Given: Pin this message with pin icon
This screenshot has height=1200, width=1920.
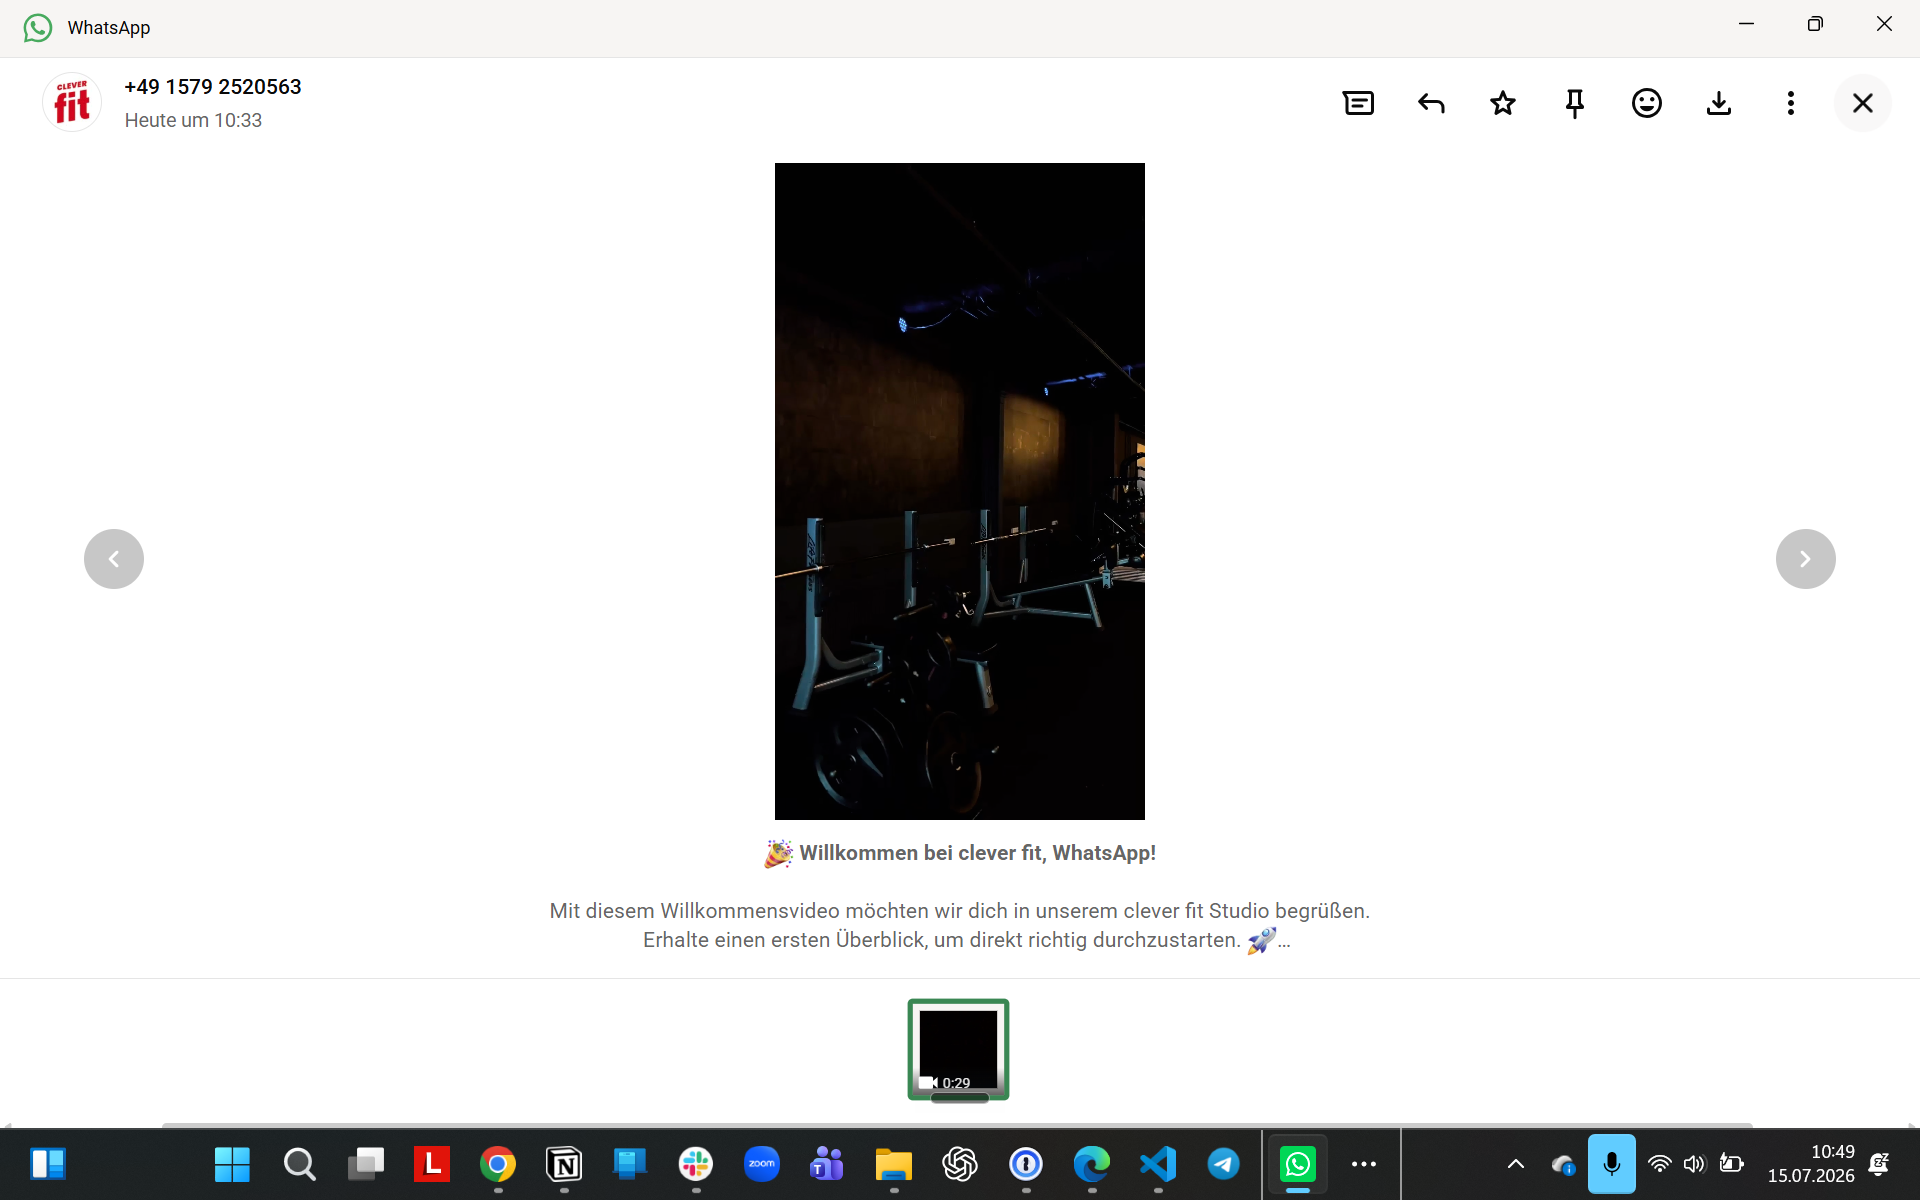Looking at the screenshot, I should 1575,103.
